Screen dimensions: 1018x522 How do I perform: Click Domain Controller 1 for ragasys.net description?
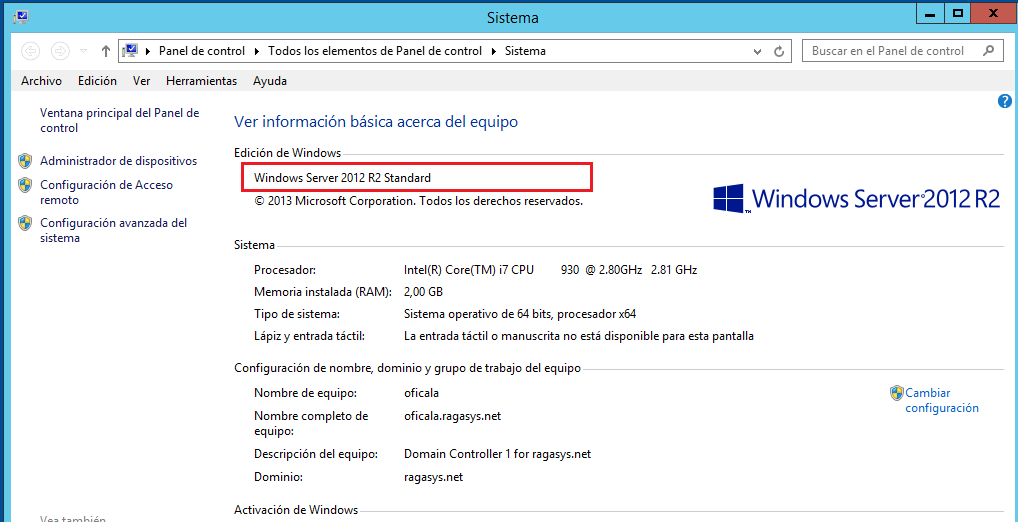(x=497, y=454)
